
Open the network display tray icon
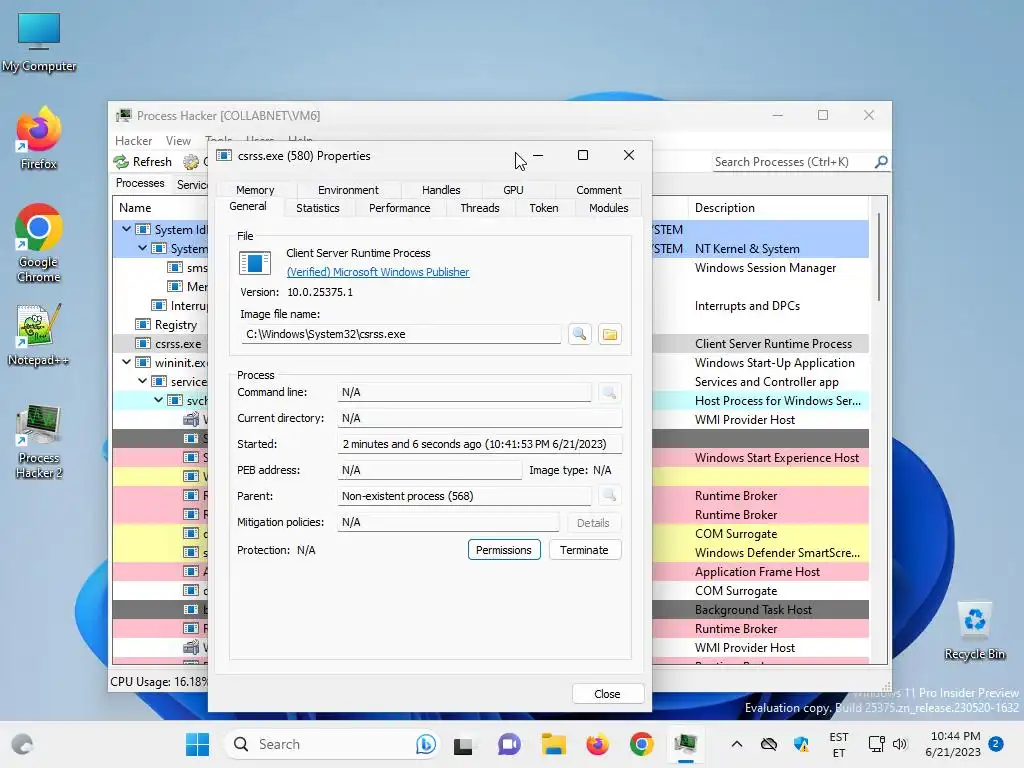click(x=876, y=744)
